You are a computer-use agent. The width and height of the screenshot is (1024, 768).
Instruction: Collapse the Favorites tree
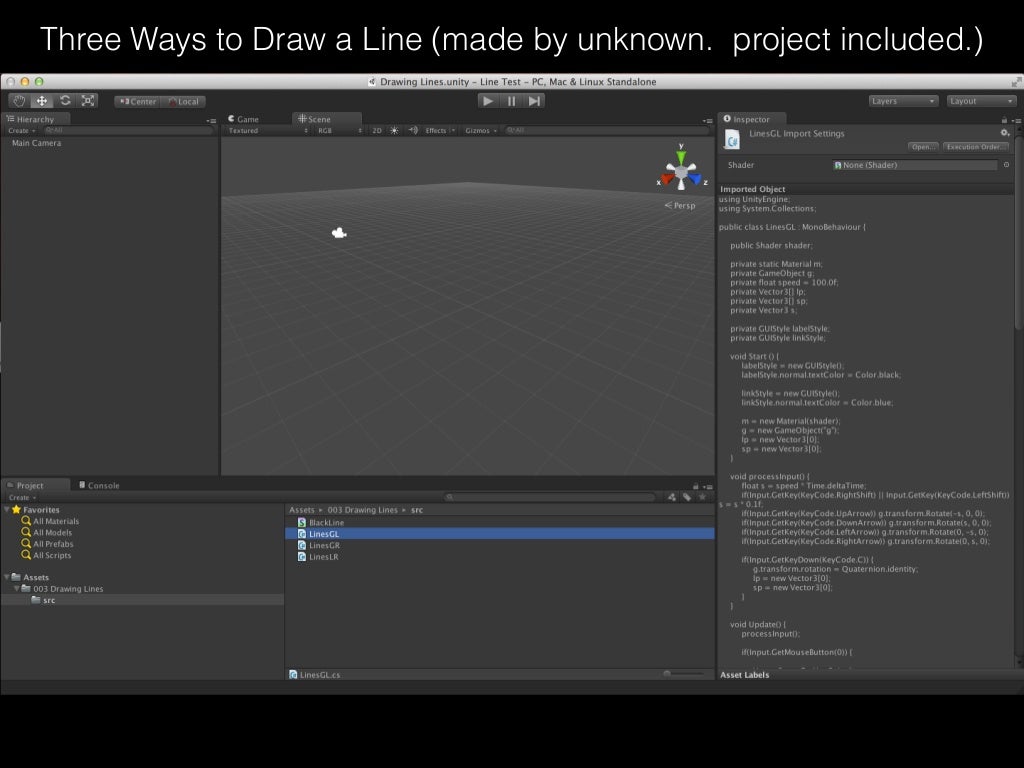coord(7,509)
